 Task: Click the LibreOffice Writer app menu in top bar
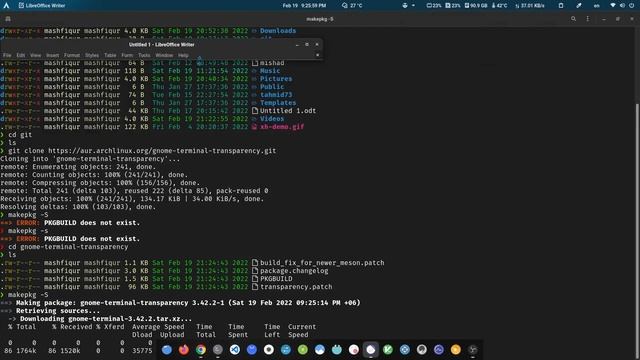[42, 5]
